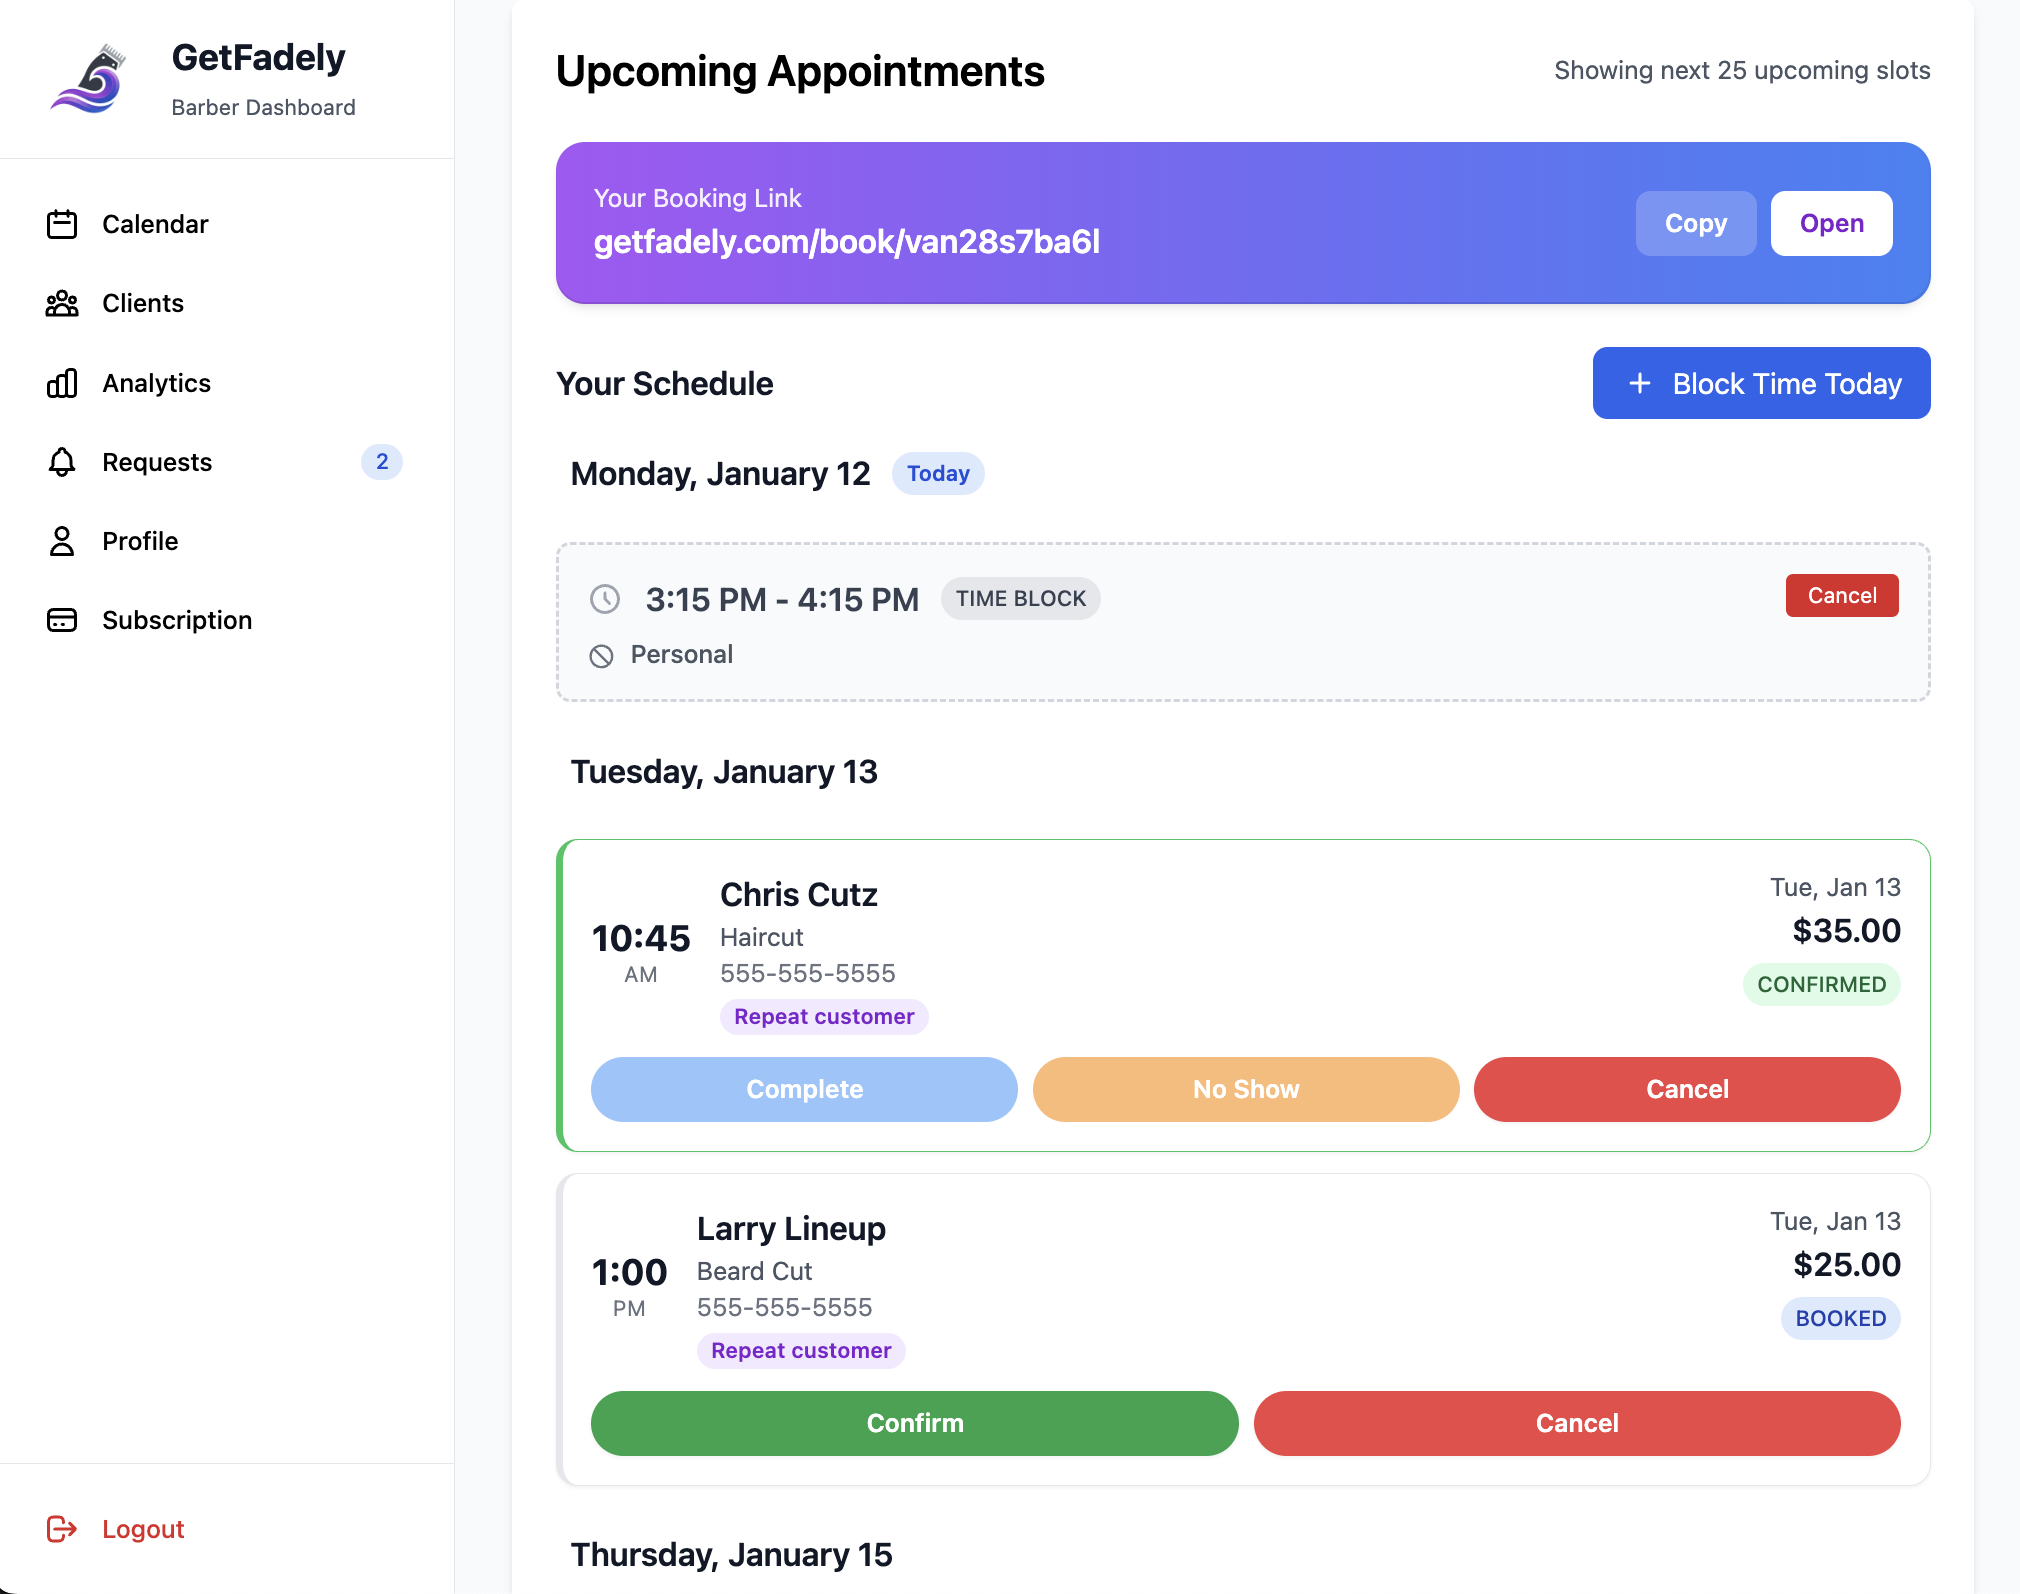Click the Requests notification count badge
Image resolution: width=2020 pixels, height=1594 pixels.
point(381,461)
